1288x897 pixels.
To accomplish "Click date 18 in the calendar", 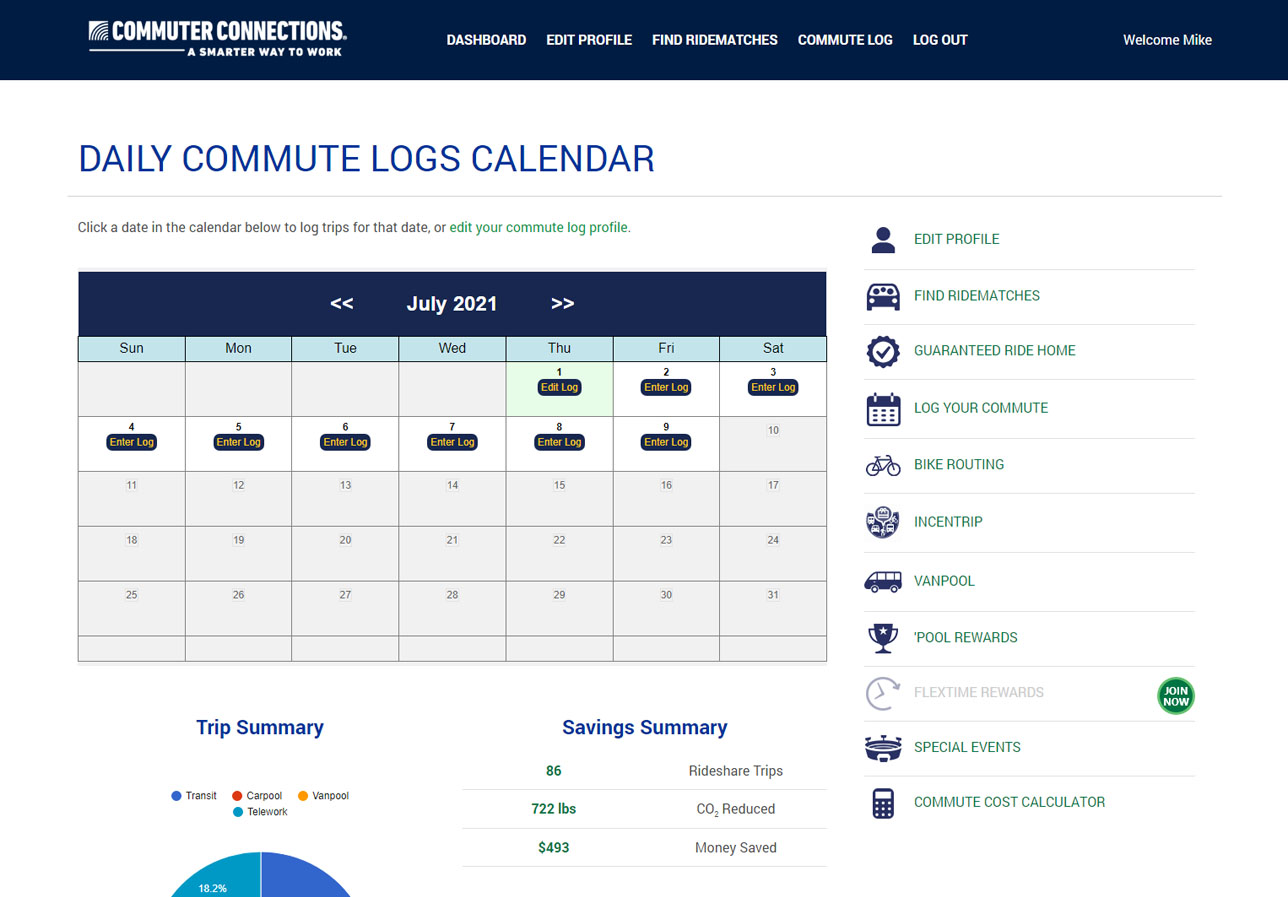I will [x=131, y=540].
